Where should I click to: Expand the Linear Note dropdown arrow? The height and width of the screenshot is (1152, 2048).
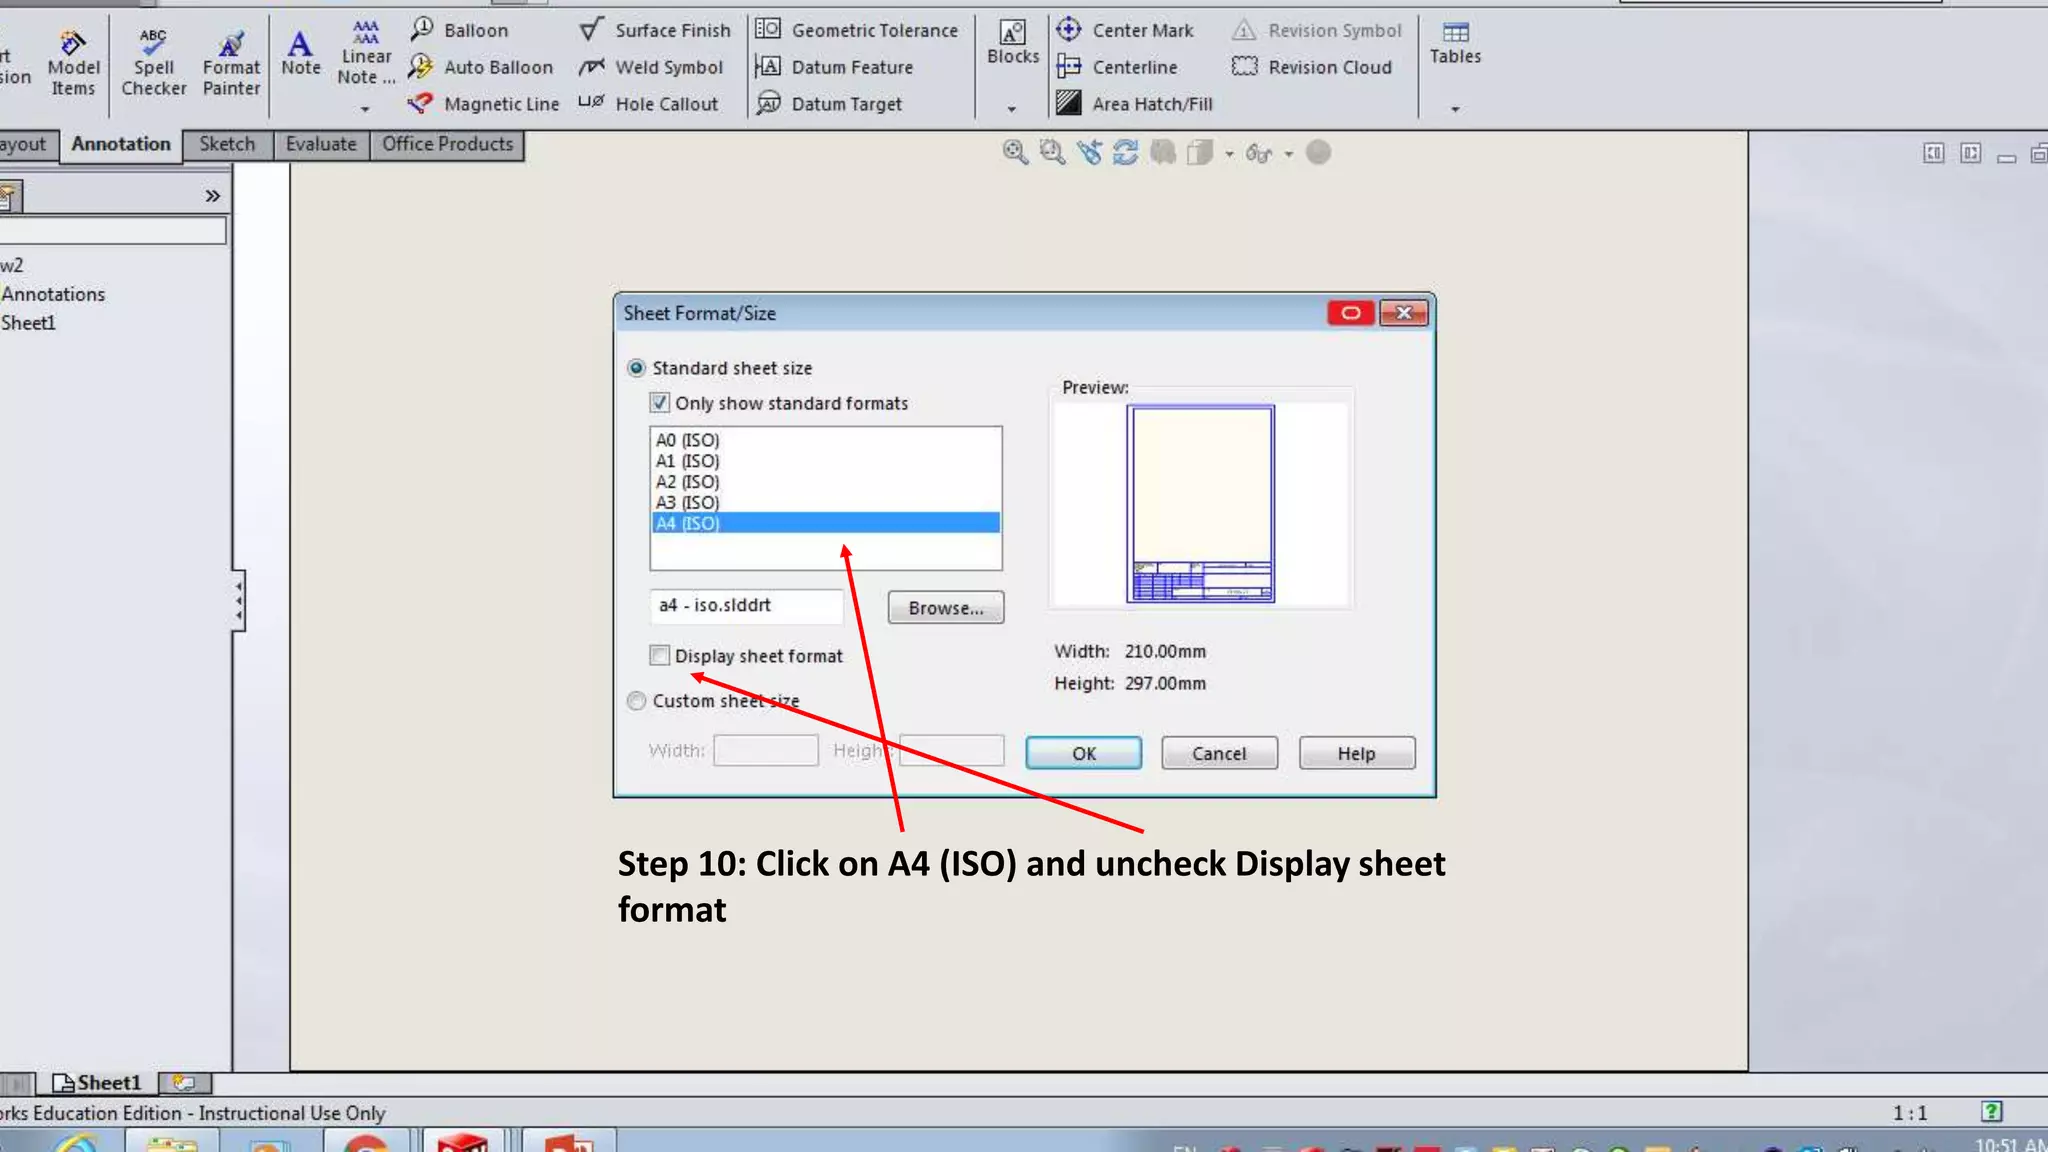(365, 108)
